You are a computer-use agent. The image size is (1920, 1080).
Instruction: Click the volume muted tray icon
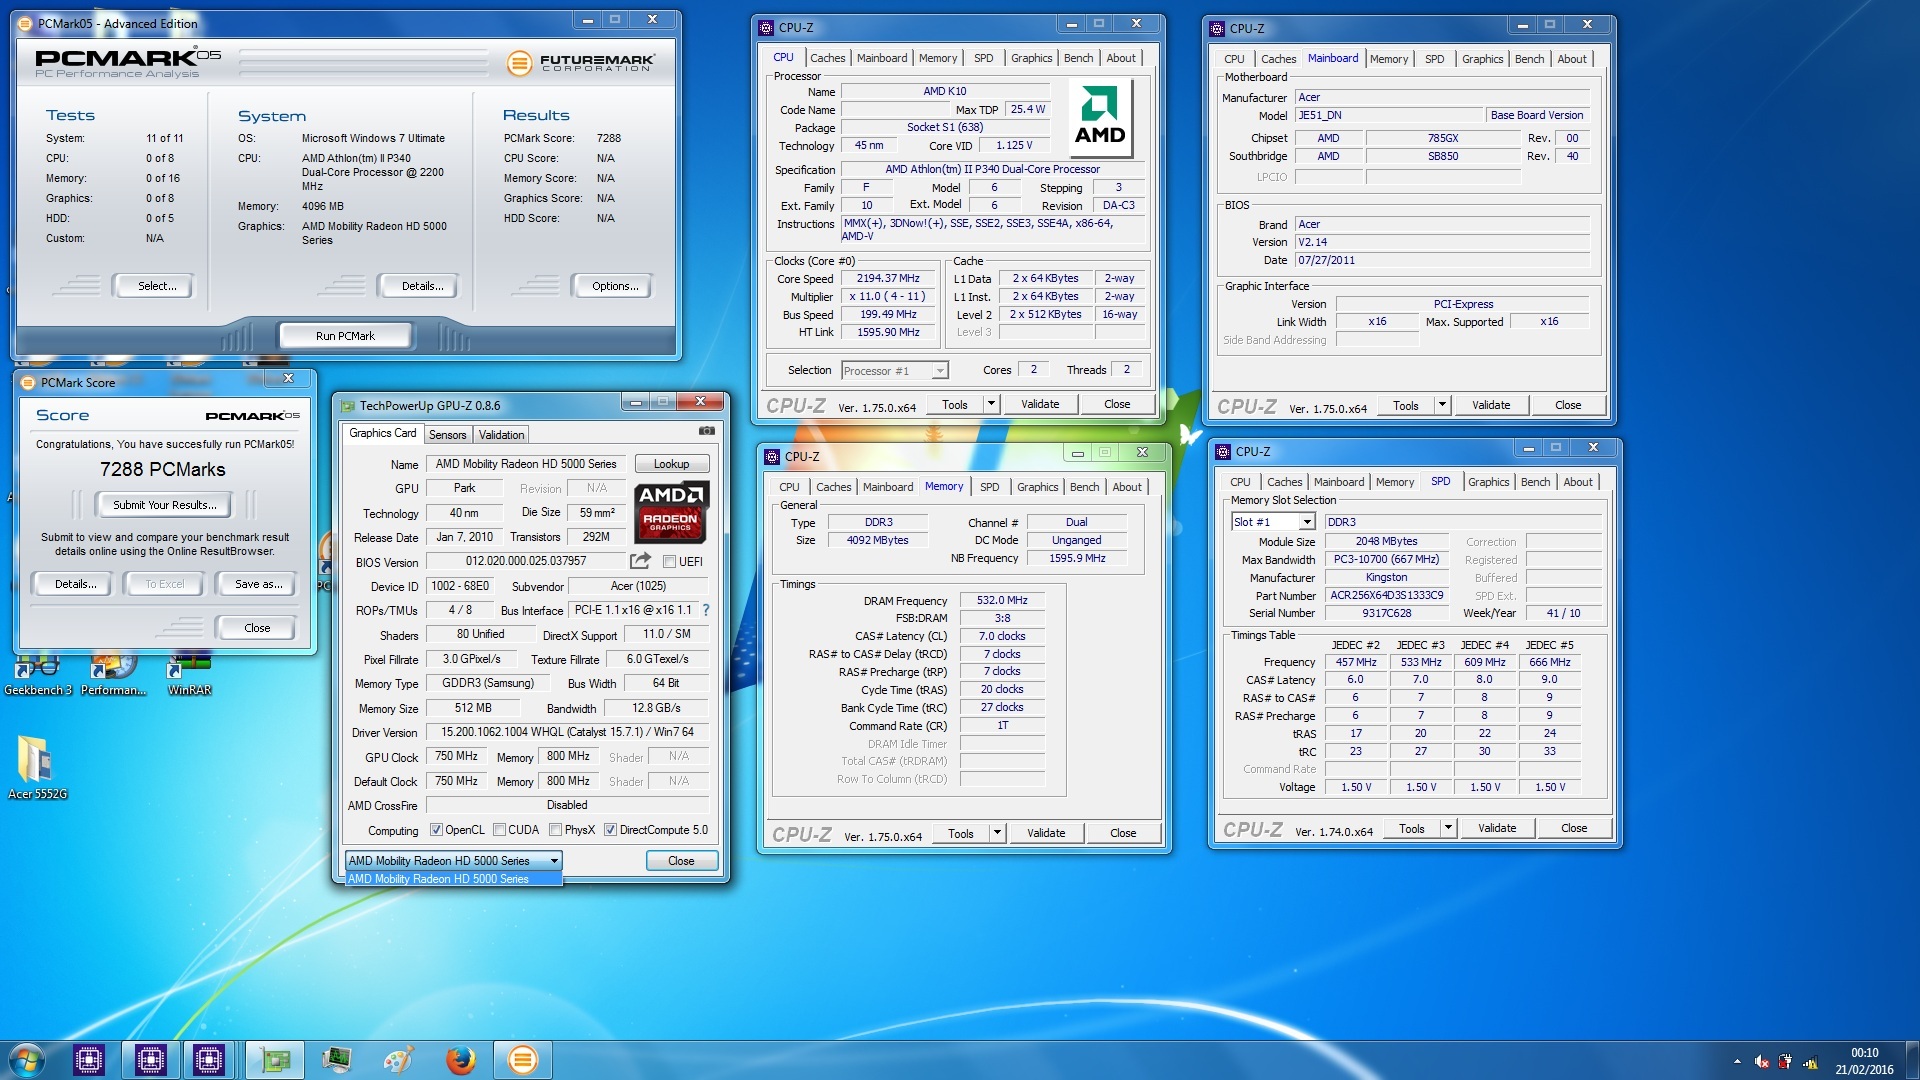click(x=1761, y=1062)
